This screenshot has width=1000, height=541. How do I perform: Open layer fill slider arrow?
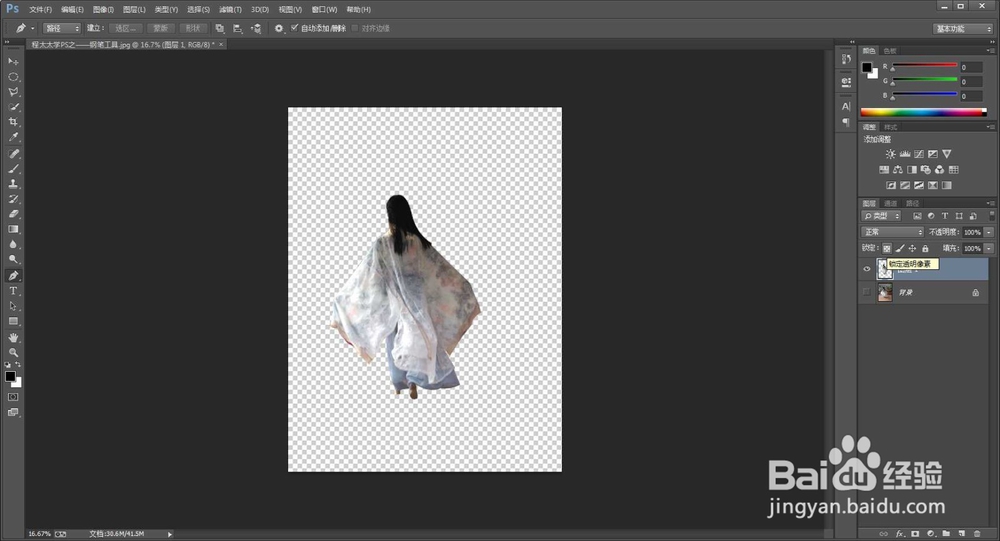coord(989,248)
